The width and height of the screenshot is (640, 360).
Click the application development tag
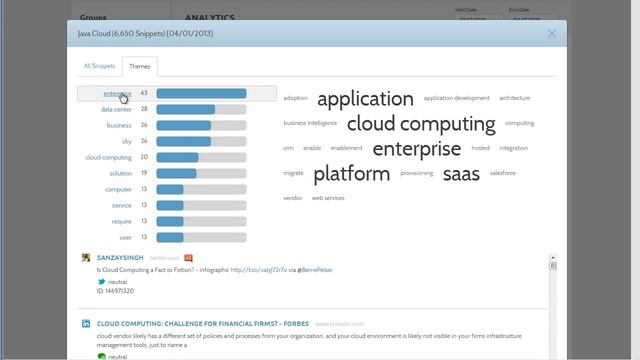(x=456, y=98)
